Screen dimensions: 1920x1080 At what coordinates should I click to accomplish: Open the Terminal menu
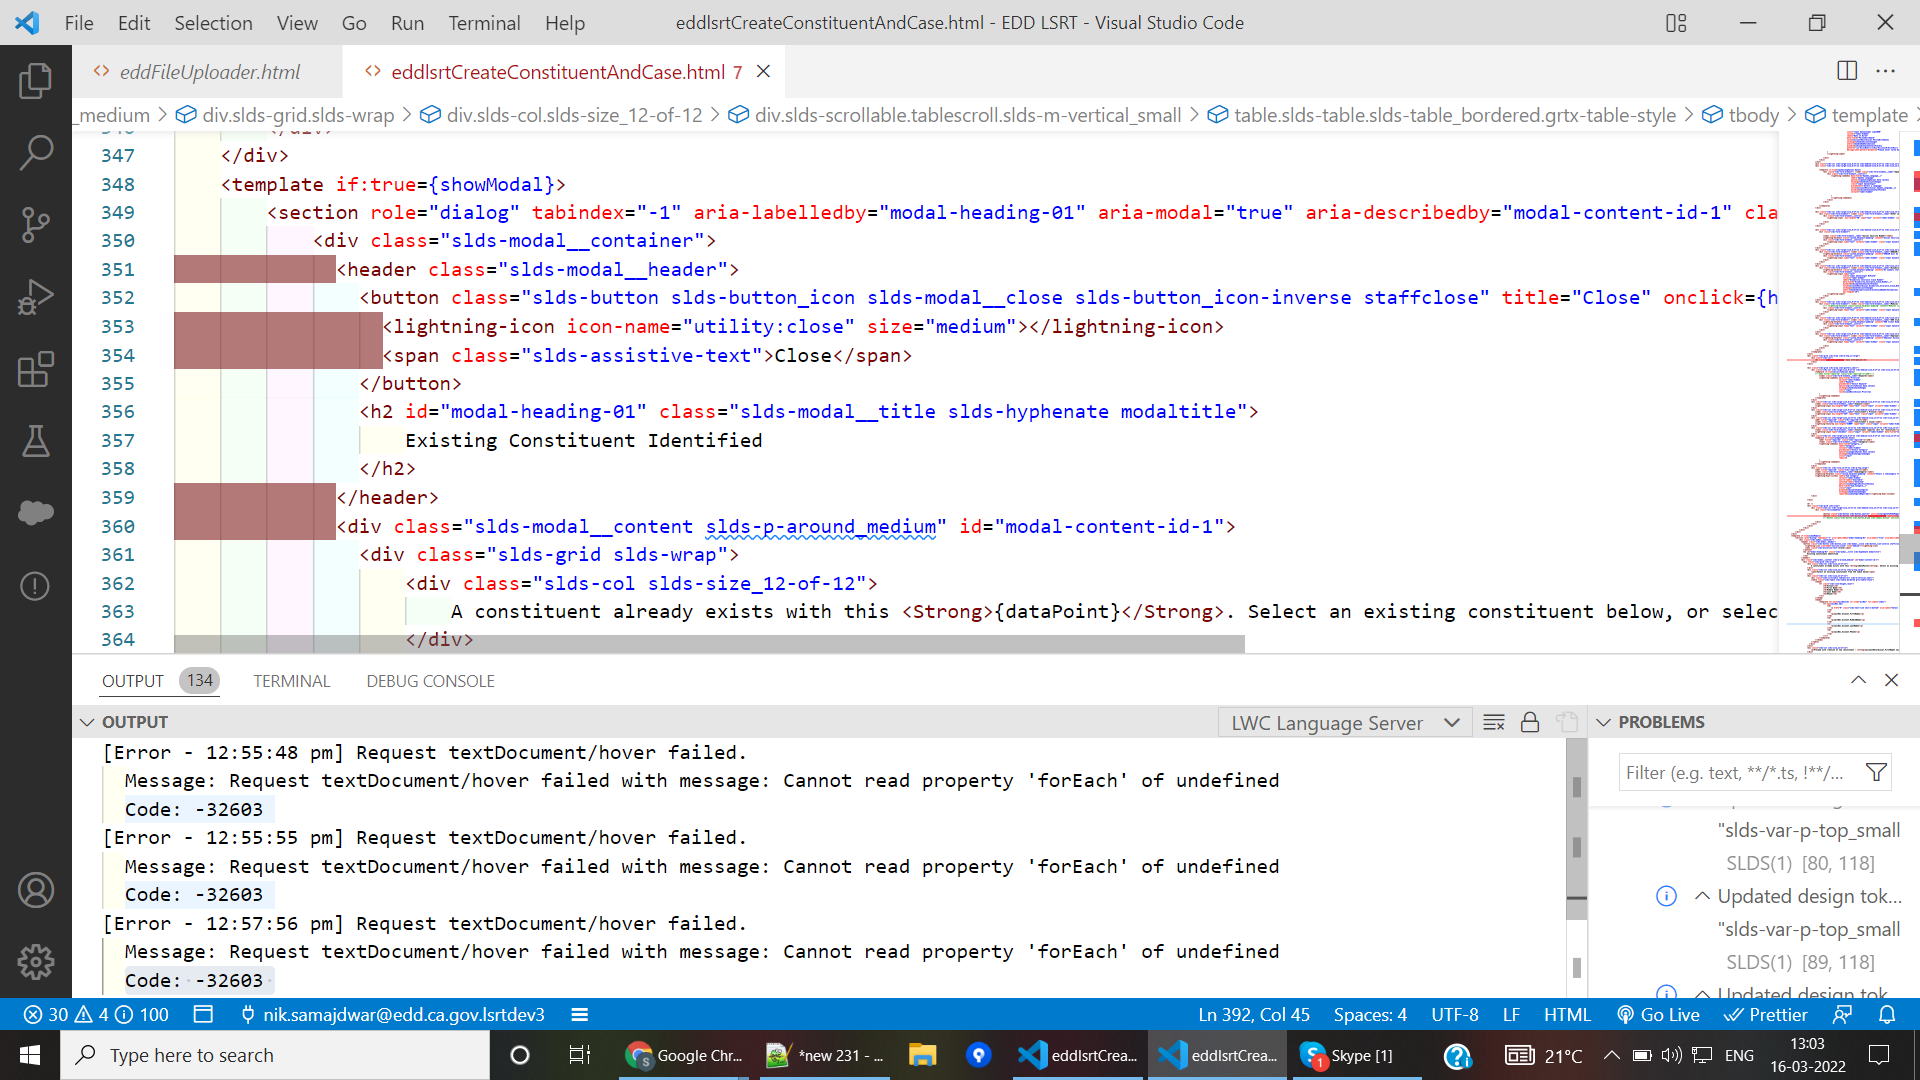coord(483,22)
